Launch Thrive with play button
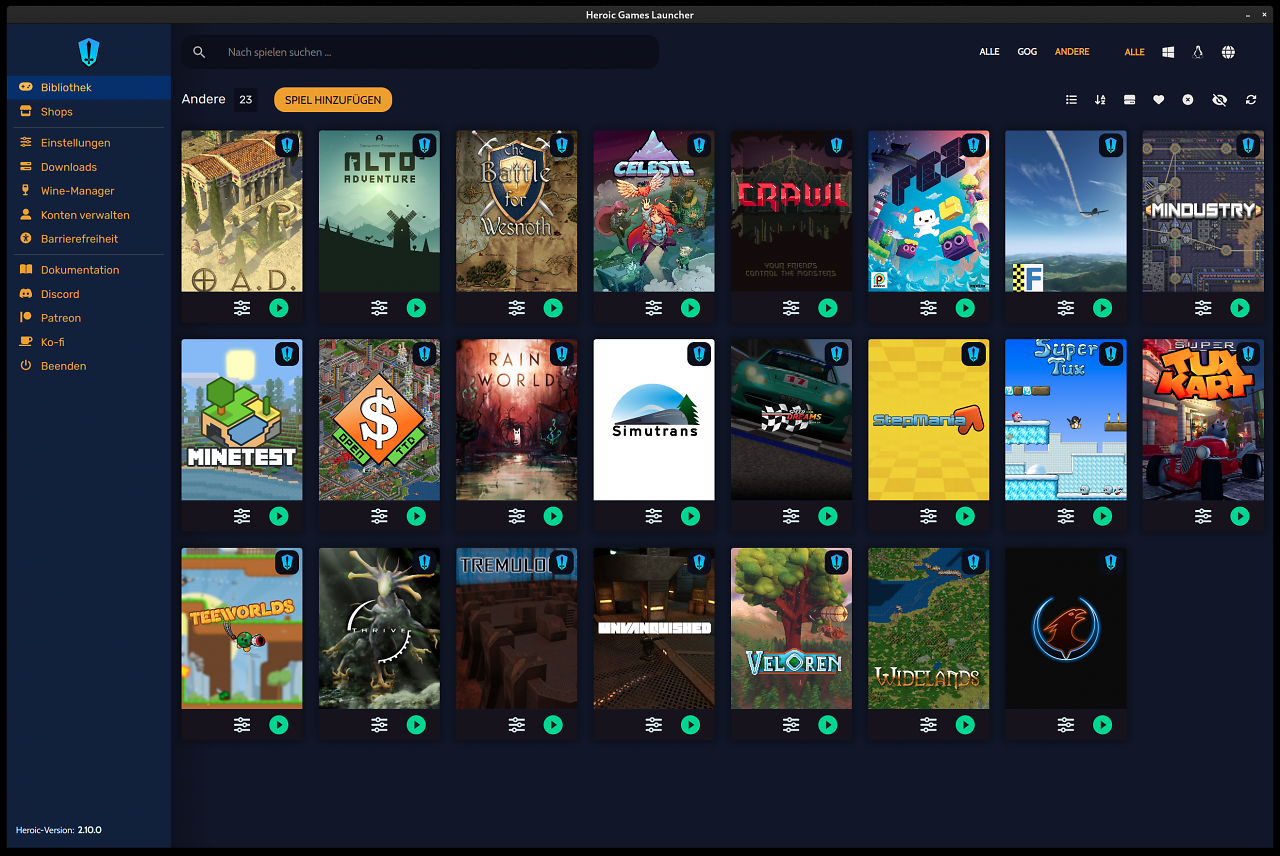Image resolution: width=1280 pixels, height=856 pixels. pyautogui.click(x=416, y=725)
